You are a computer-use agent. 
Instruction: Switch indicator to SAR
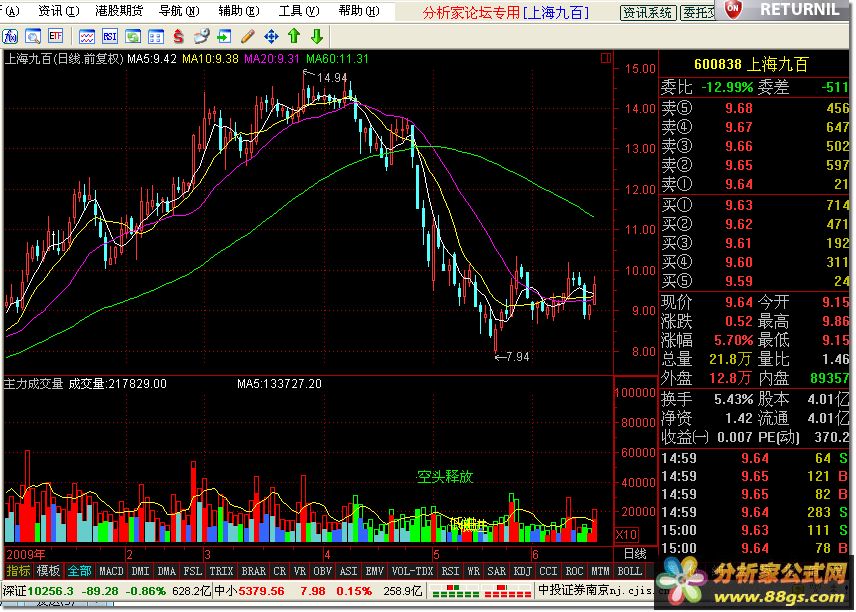tap(496, 571)
